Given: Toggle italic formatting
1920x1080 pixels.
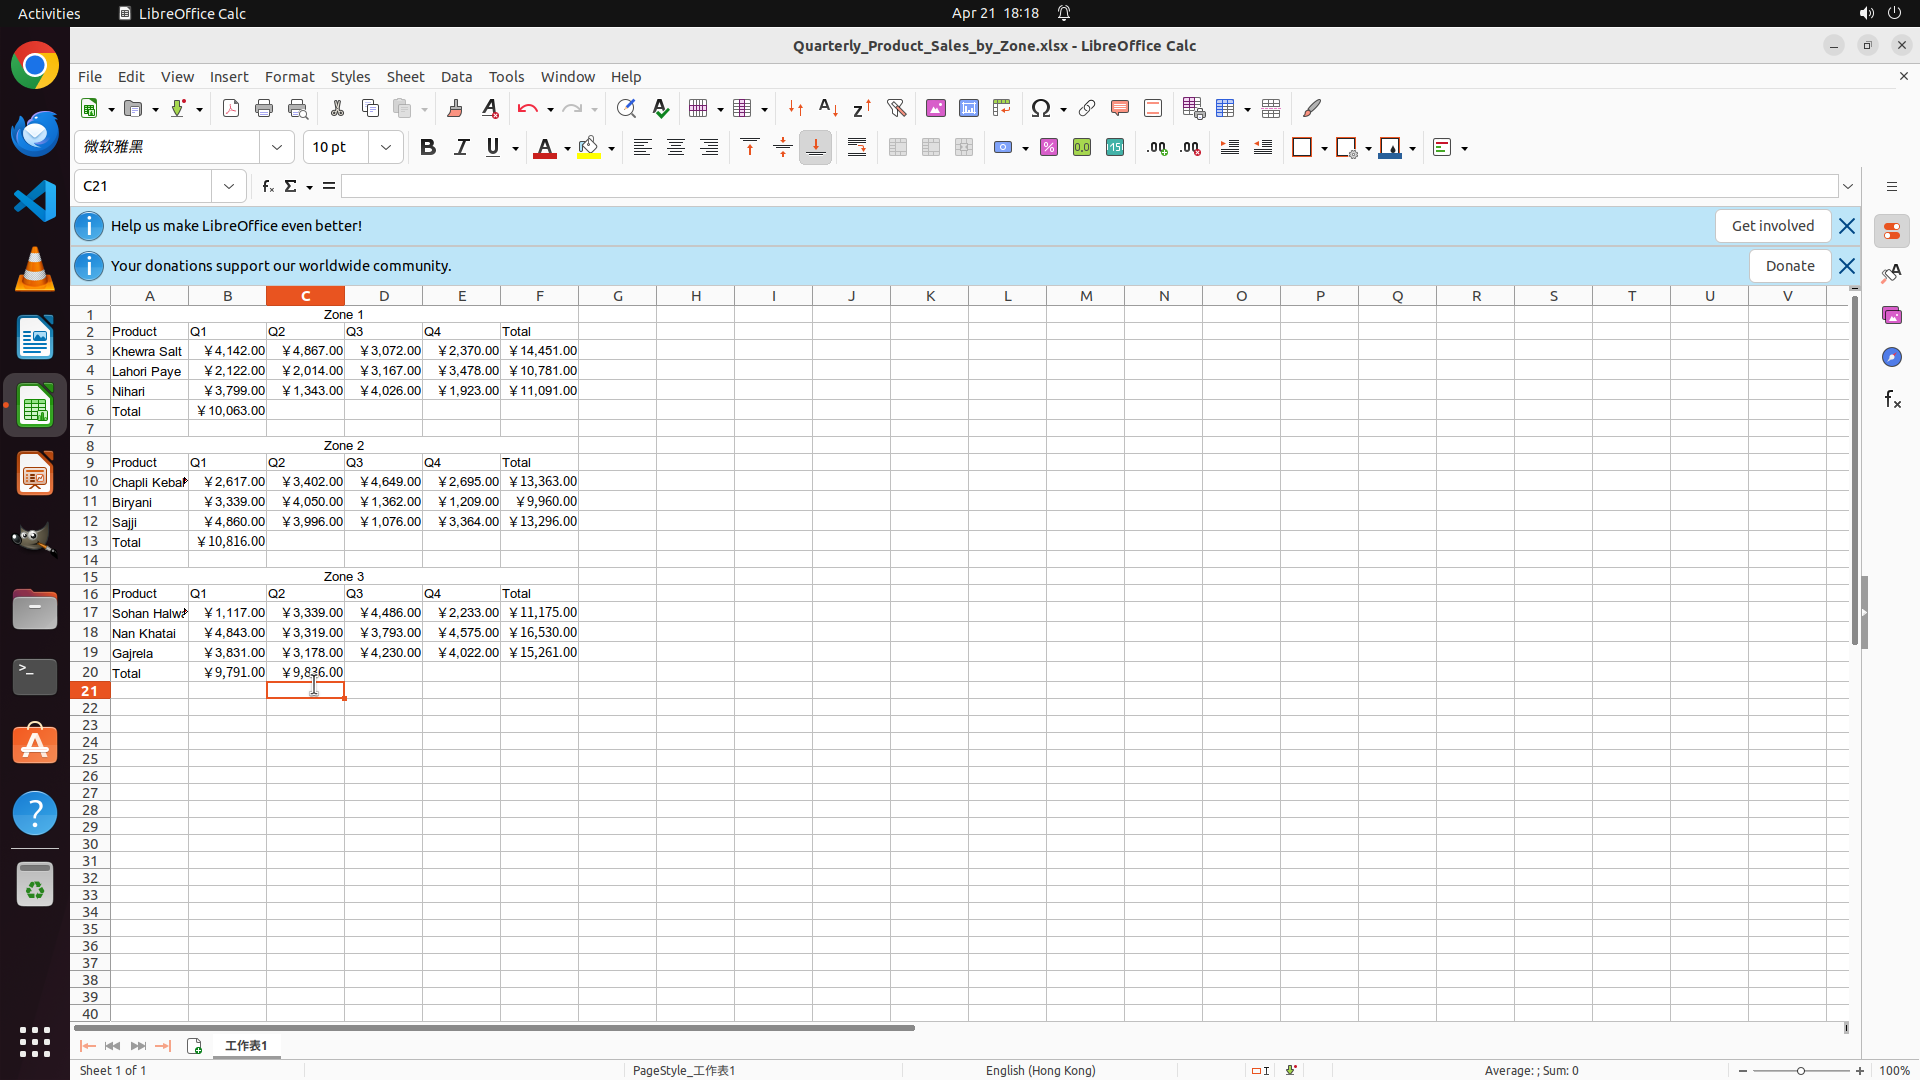Looking at the screenshot, I should 461,147.
